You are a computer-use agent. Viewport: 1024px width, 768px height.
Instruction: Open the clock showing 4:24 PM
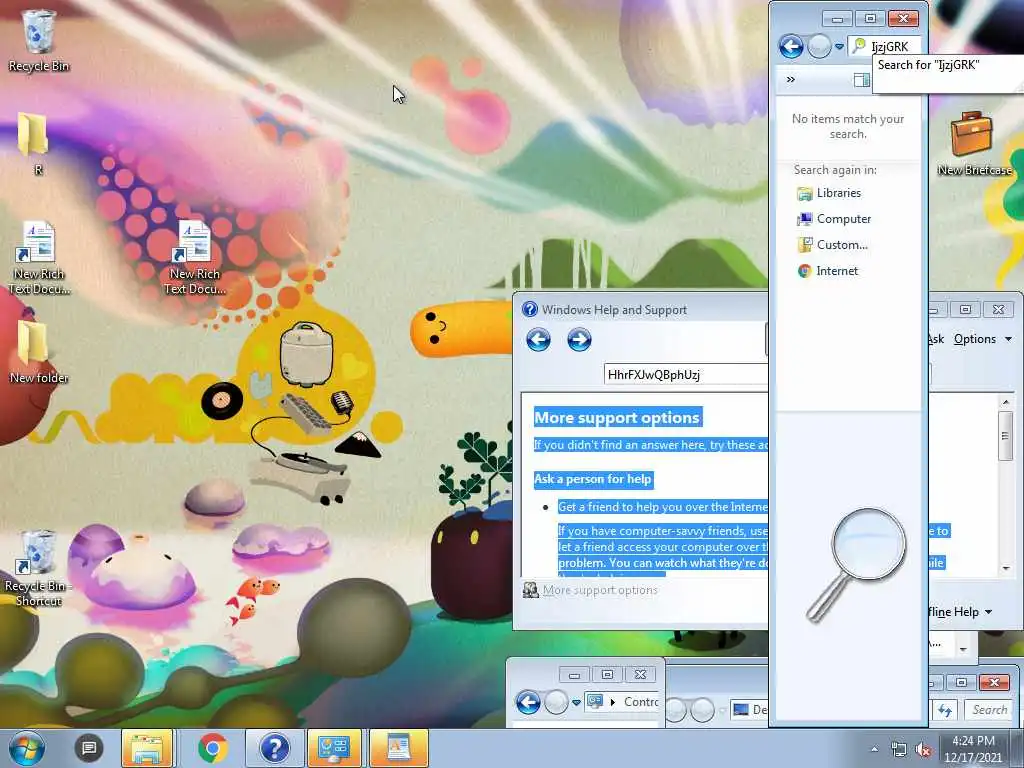973,749
